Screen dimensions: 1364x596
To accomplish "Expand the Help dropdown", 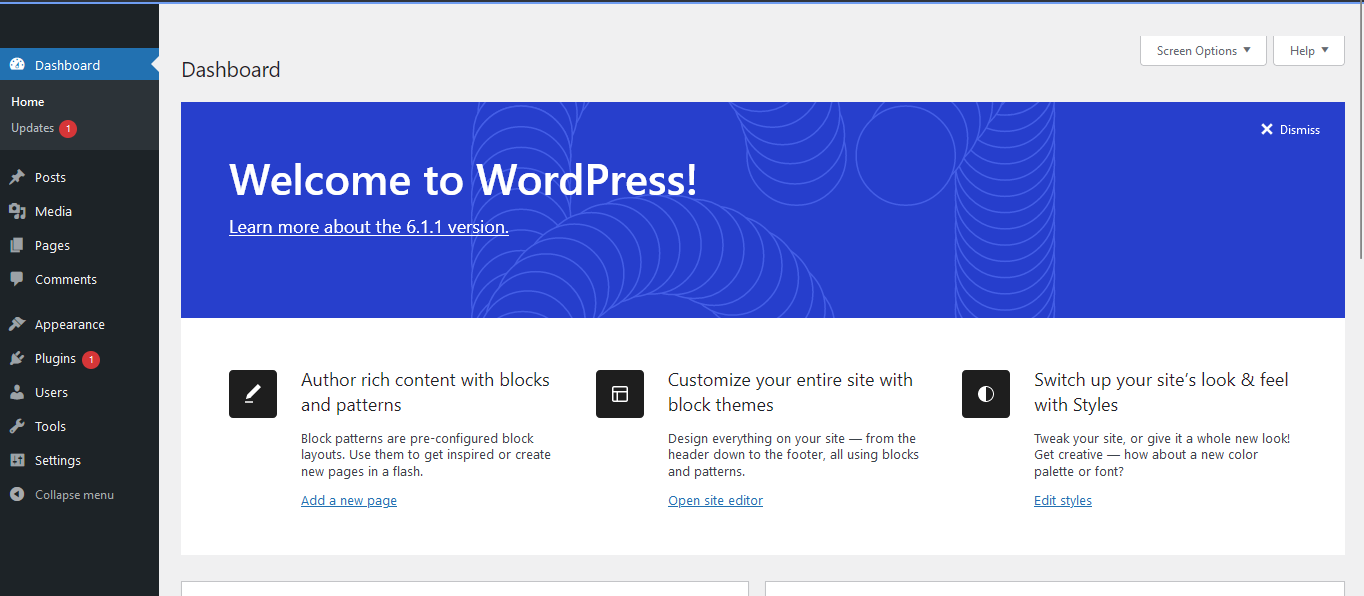I will click(x=1308, y=50).
